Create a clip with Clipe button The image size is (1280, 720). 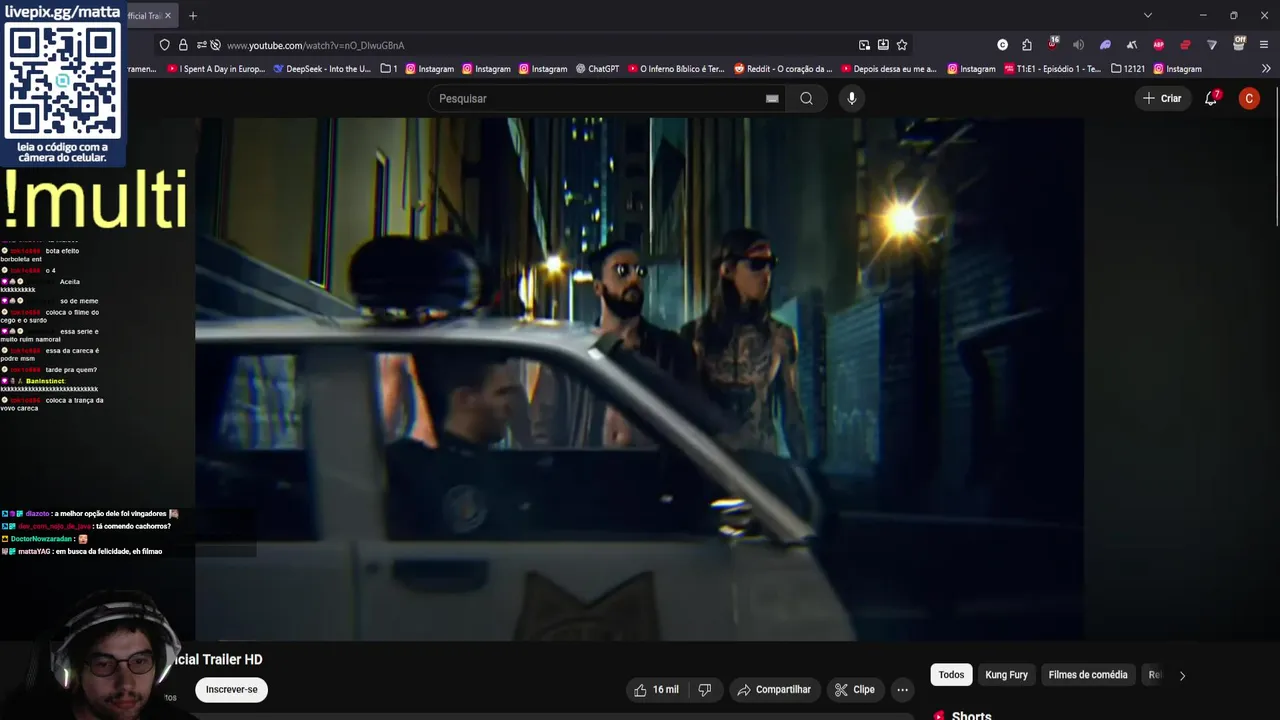(855, 690)
